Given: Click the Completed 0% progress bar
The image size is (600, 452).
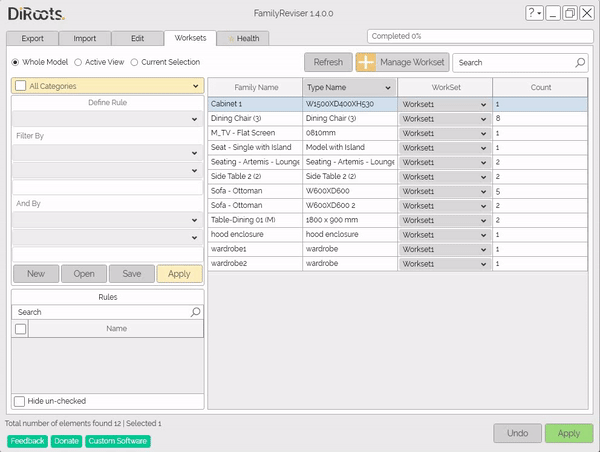Looking at the screenshot, I should (x=479, y=36).
